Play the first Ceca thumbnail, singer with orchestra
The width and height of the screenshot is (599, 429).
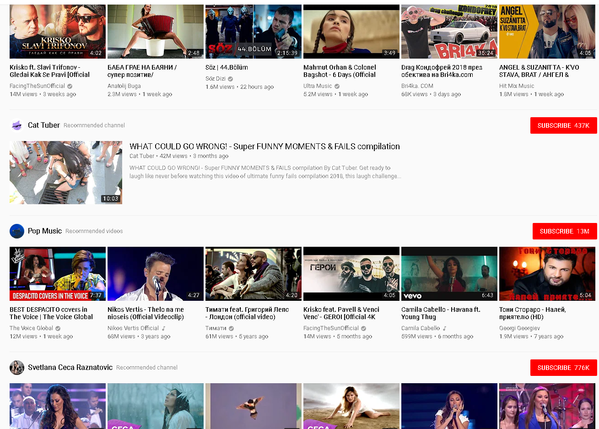click(58, 406)
